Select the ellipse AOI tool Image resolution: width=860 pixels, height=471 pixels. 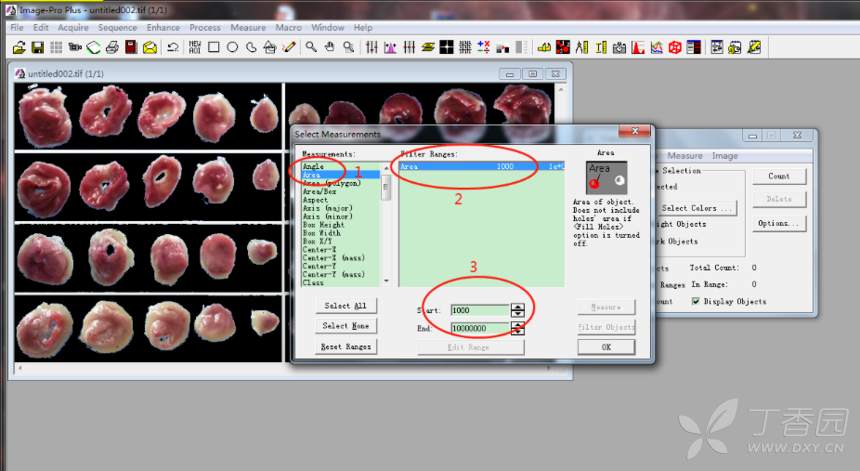coord(232,47)
